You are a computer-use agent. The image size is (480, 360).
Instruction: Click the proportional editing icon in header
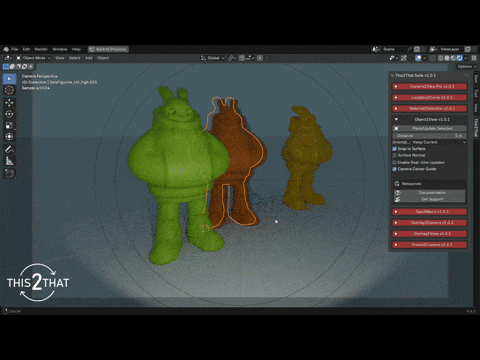click(260, 58)
